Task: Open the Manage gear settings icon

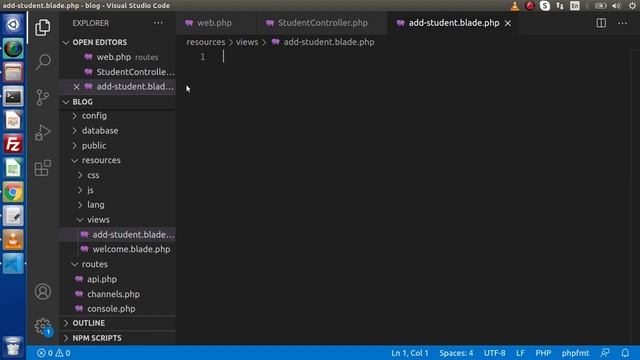Action: point(42,326)
